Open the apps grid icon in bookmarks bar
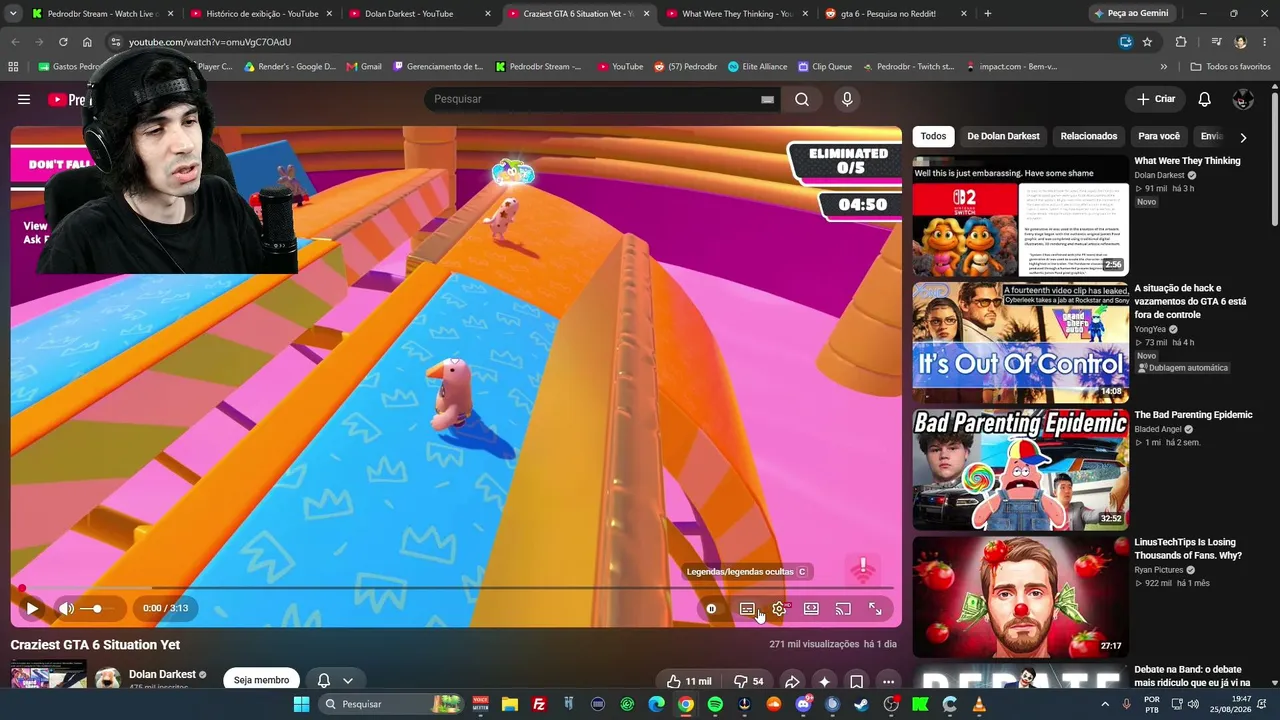The image size is (1280, 720). click(13, 67)
